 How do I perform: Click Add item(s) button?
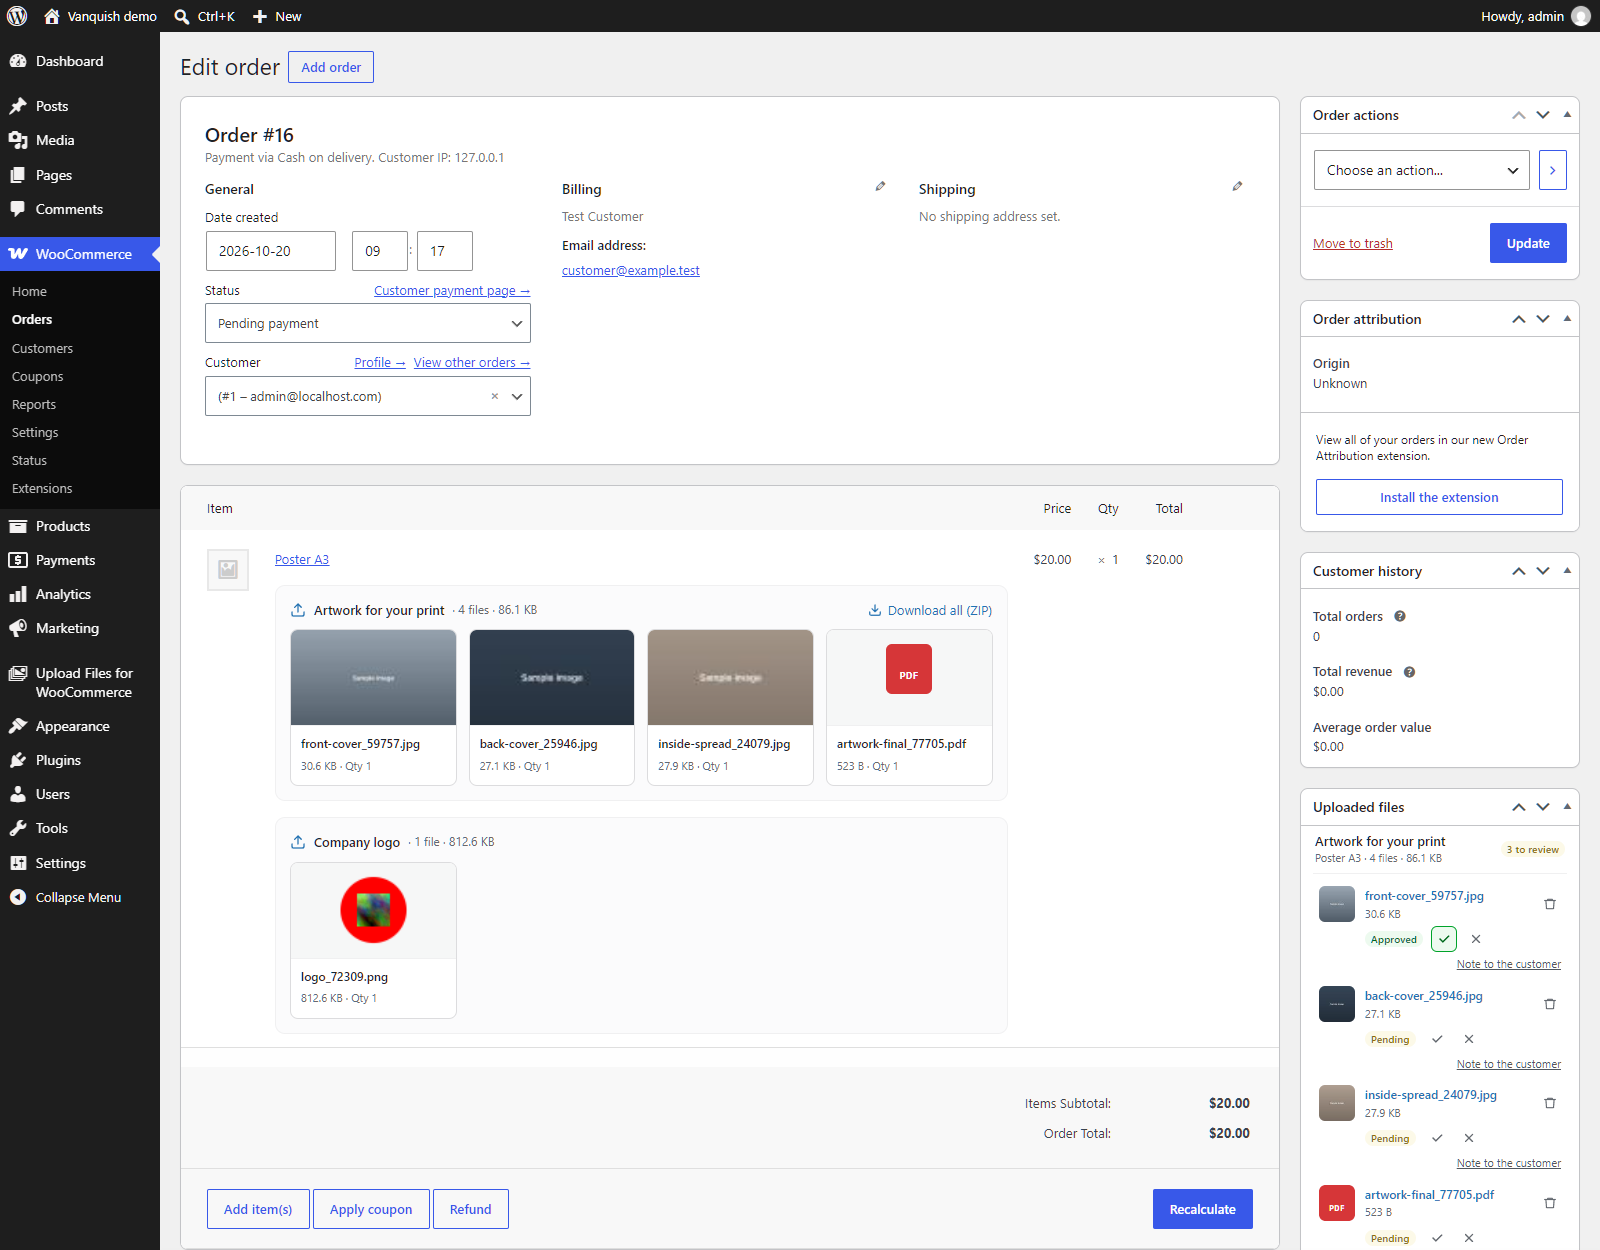(x=258, y=1209)
